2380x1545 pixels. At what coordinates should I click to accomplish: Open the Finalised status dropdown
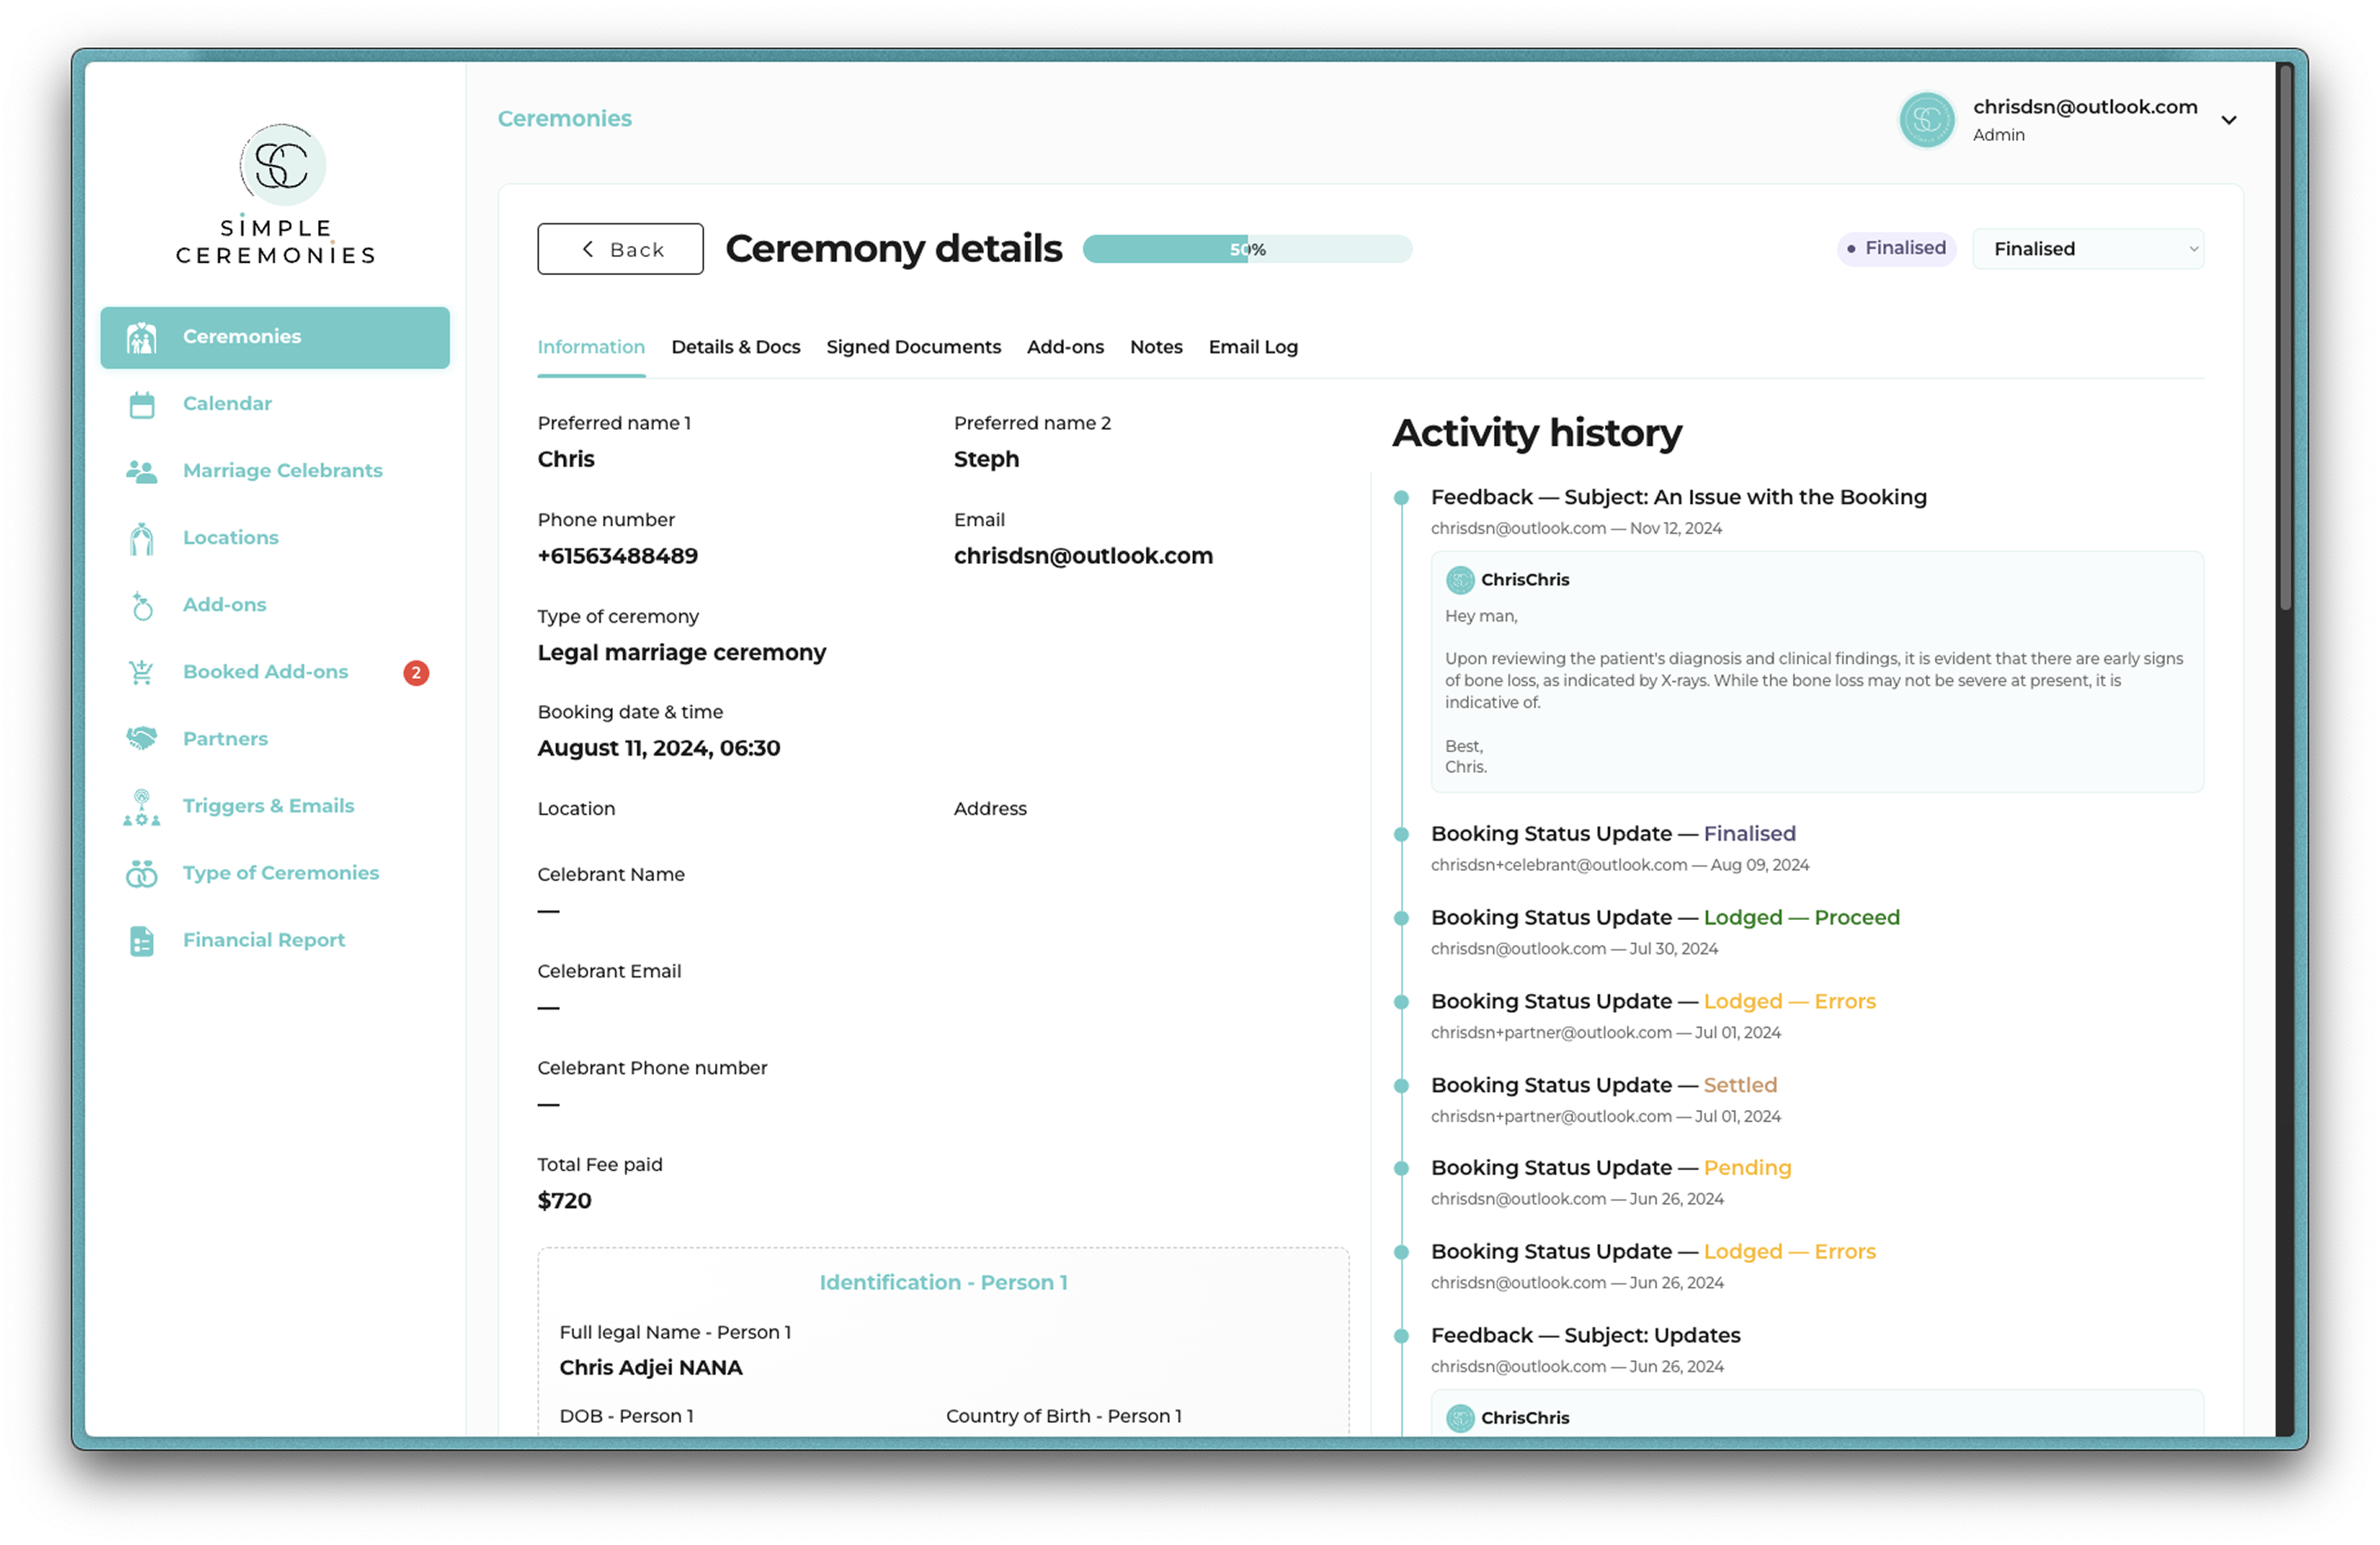(x=2087, y=249)
